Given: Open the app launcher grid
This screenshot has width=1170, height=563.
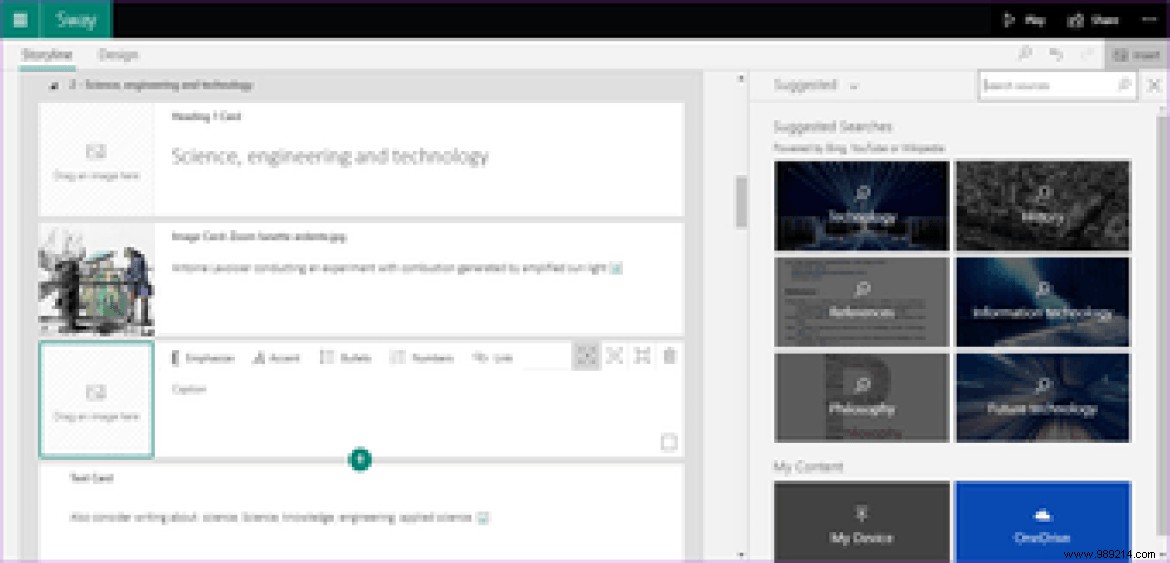Looking at the screenshot, I should 19,20.
